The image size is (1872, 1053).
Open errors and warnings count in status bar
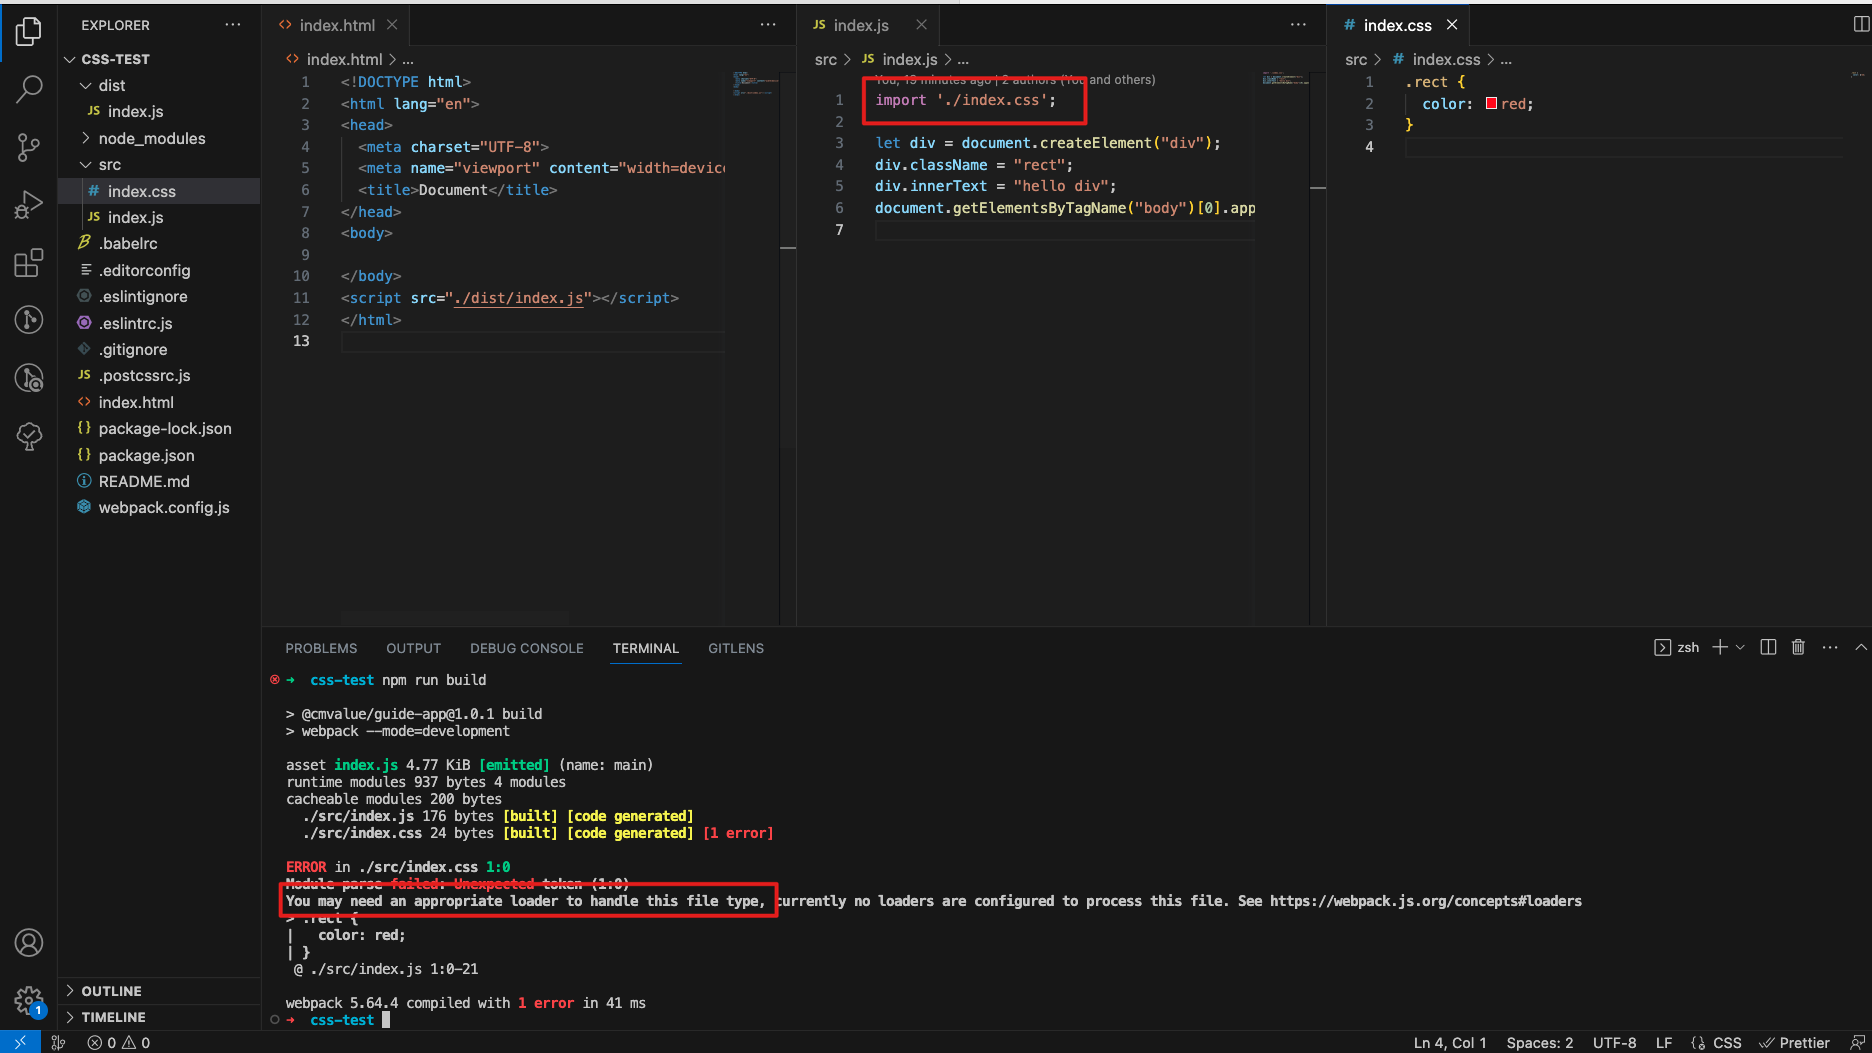(118, 1042)
